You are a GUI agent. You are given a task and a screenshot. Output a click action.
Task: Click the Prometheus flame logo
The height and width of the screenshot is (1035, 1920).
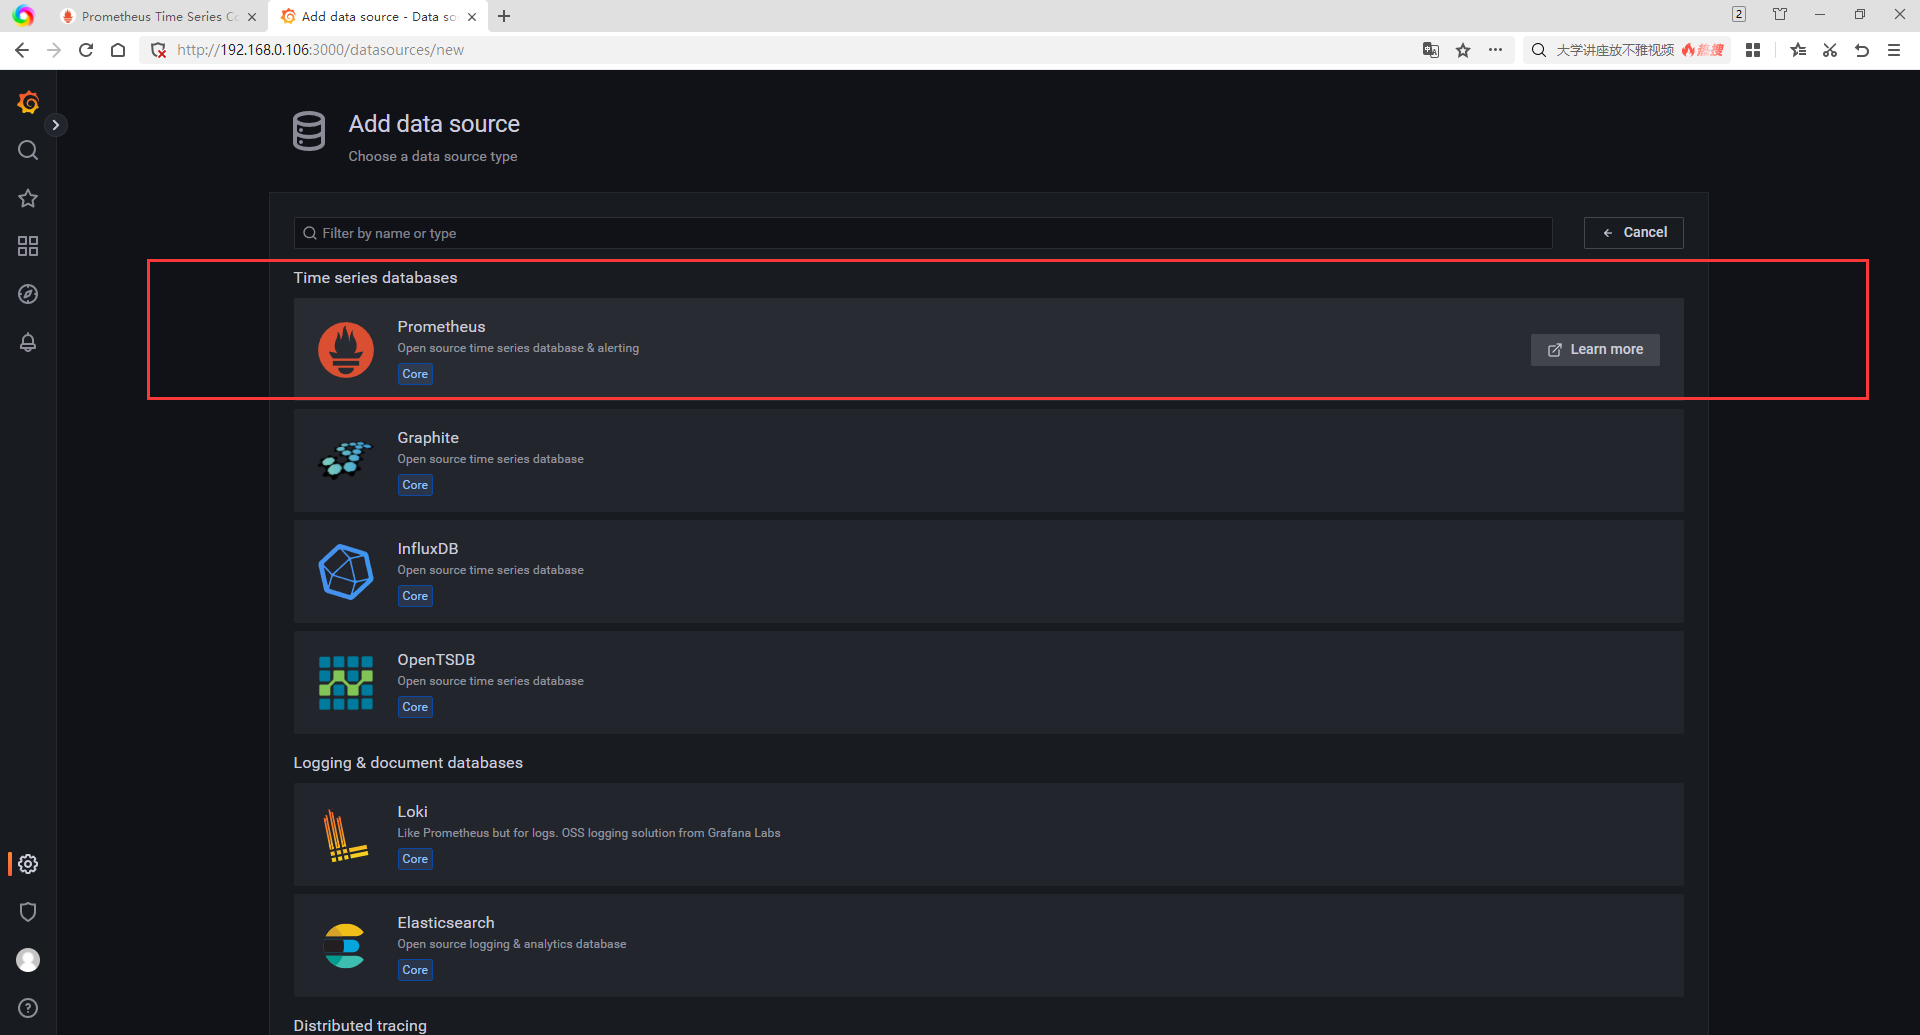[x=346, y=350]
